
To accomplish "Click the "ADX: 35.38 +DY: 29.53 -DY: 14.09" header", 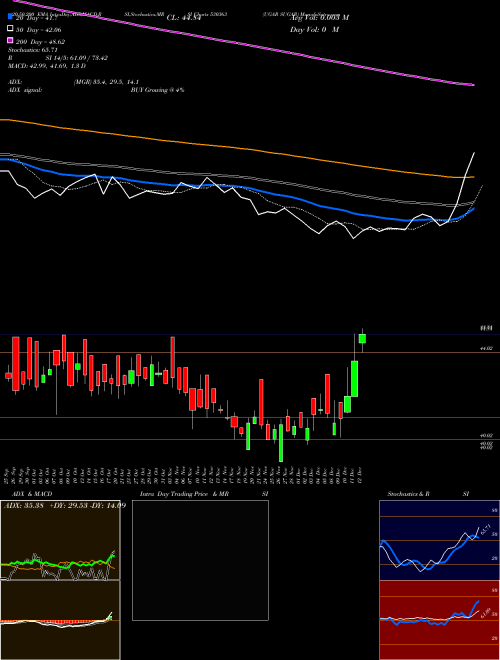I will click(65, 505).
